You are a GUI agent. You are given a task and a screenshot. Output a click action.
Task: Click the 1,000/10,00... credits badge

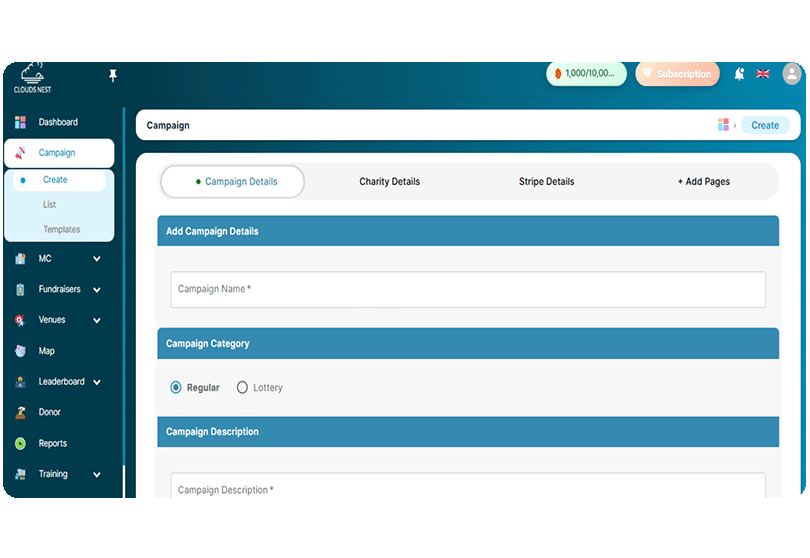pyautogui.click(x=586, y=74)
